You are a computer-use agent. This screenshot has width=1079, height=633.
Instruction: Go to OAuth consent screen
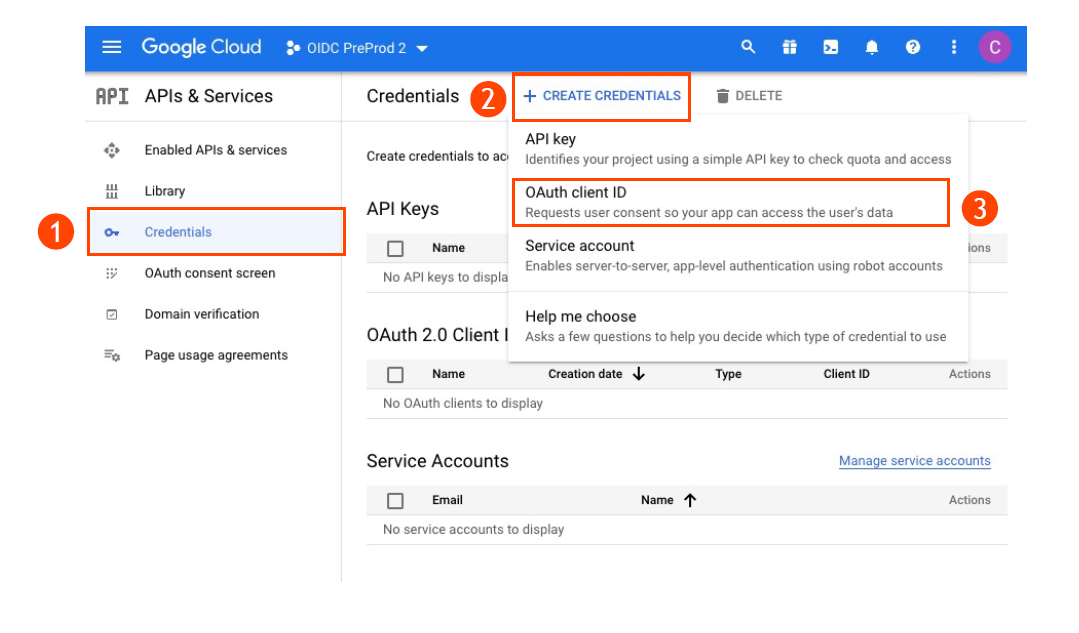coord(209,273)
